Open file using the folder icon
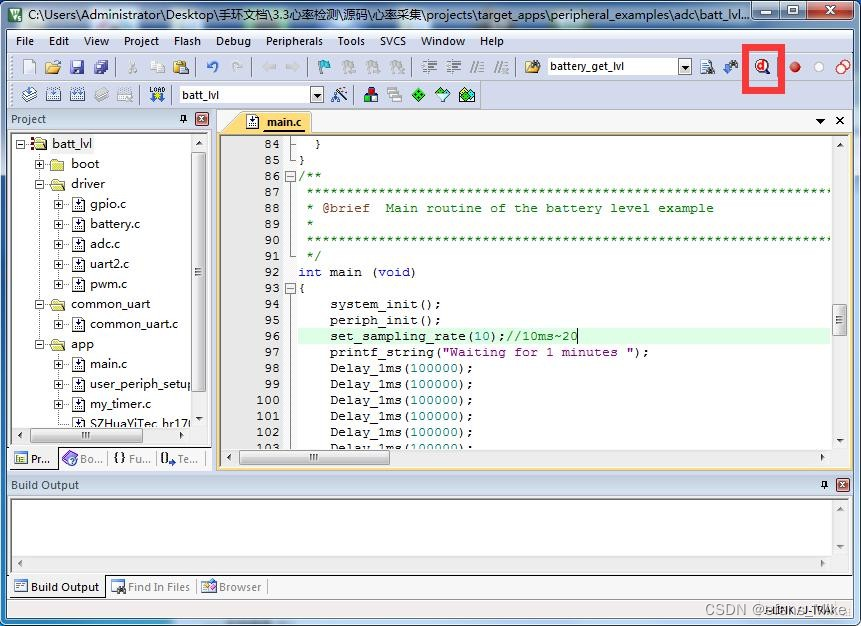This screenshot has height=626, width=861. coord(53,67)
